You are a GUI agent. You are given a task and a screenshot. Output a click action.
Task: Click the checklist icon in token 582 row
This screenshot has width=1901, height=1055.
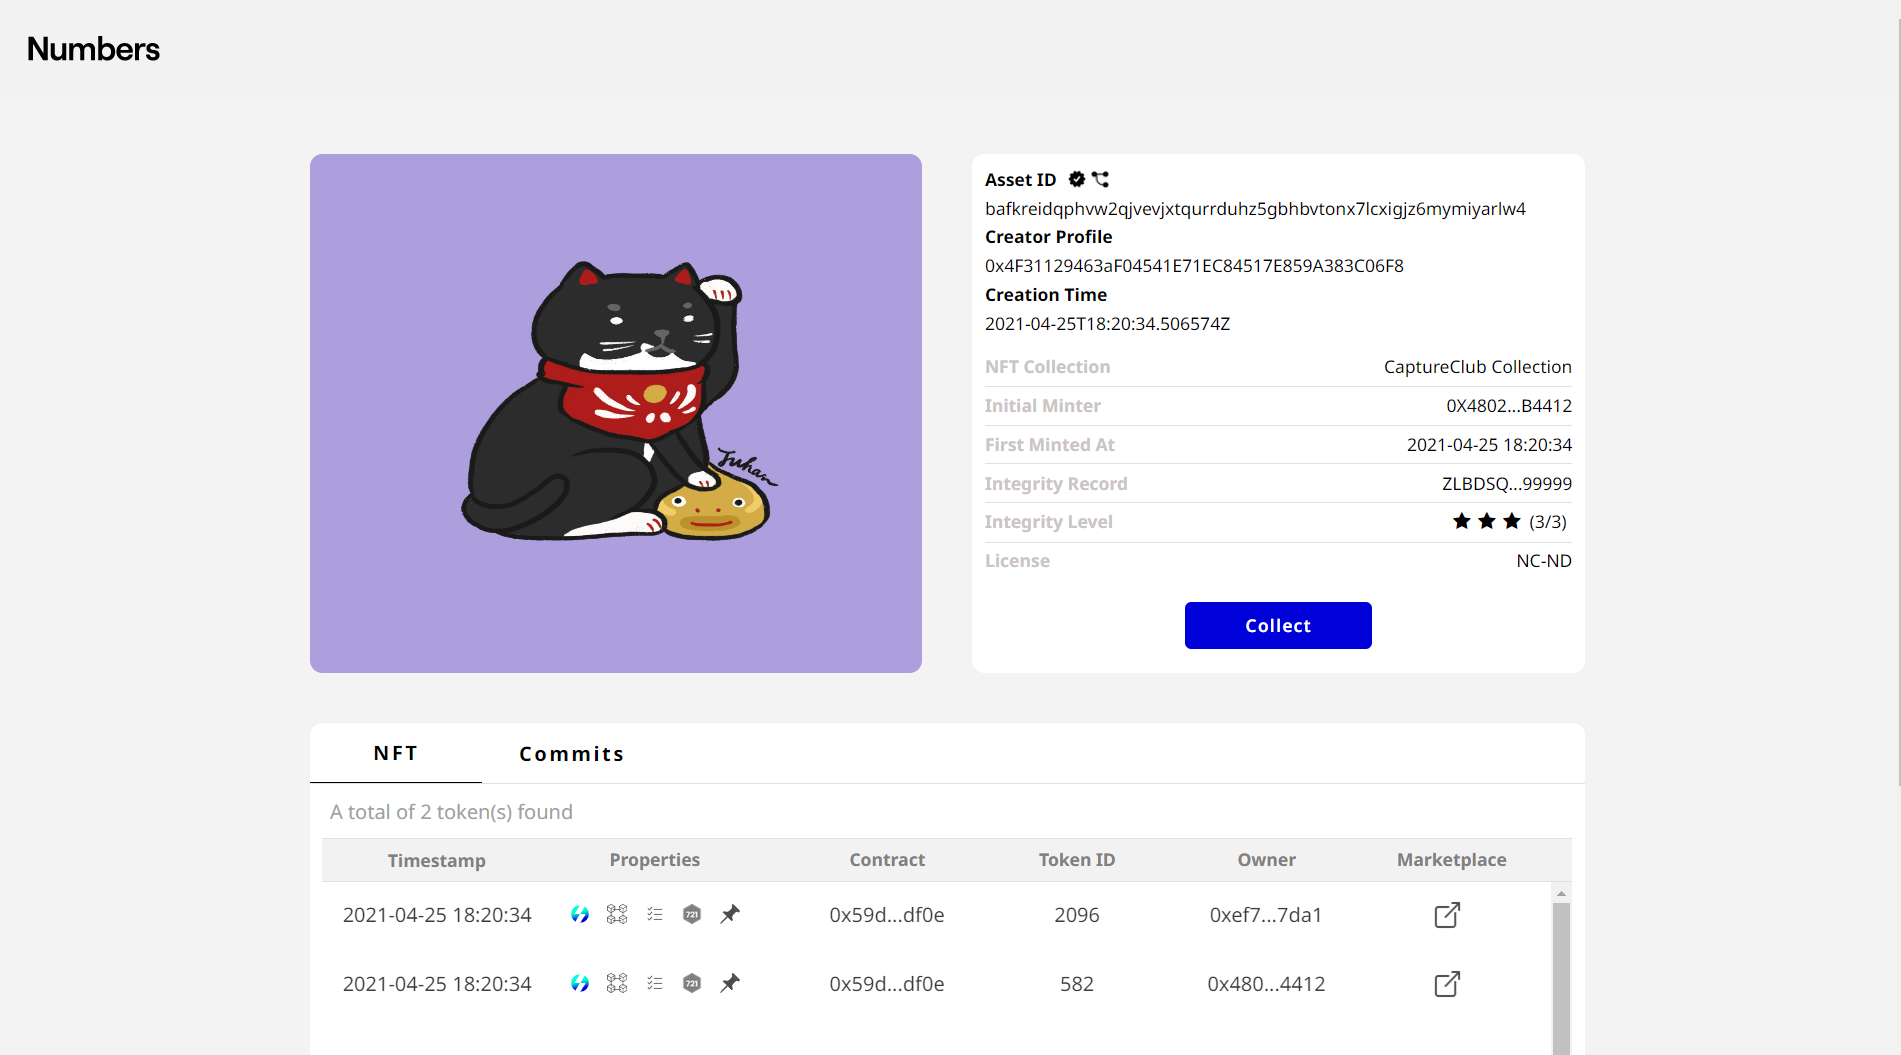pyautogui.click(x=655, y=983)
